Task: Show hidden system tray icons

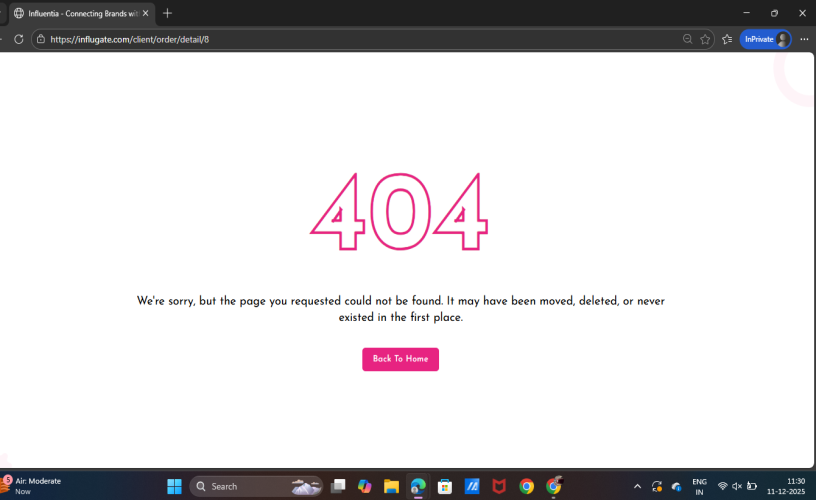Action: point(638,486)
